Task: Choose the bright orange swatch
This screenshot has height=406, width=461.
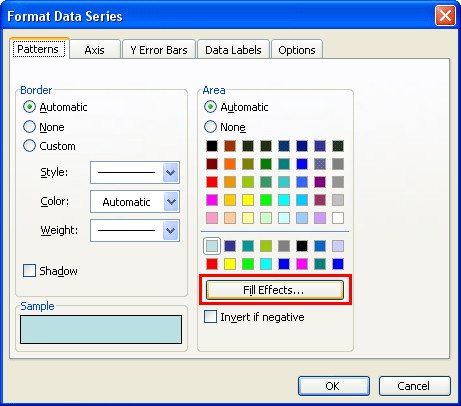Action: tap(230, 164)
